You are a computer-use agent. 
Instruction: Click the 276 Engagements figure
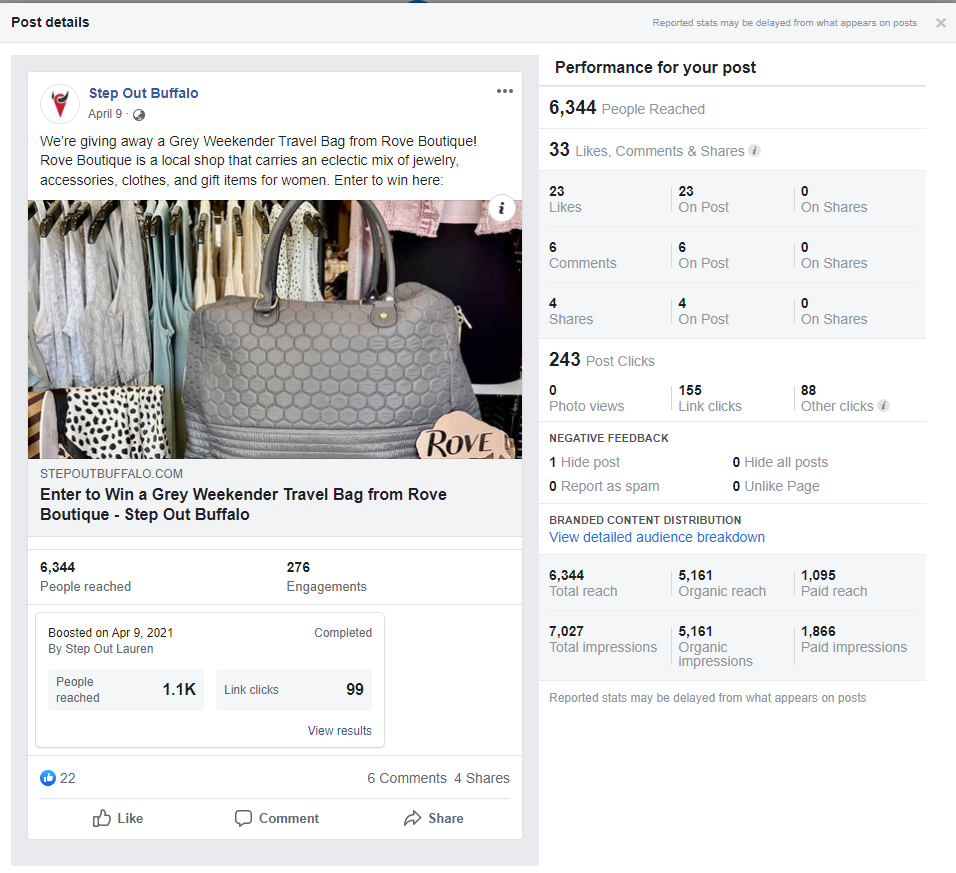click(326, 577)
